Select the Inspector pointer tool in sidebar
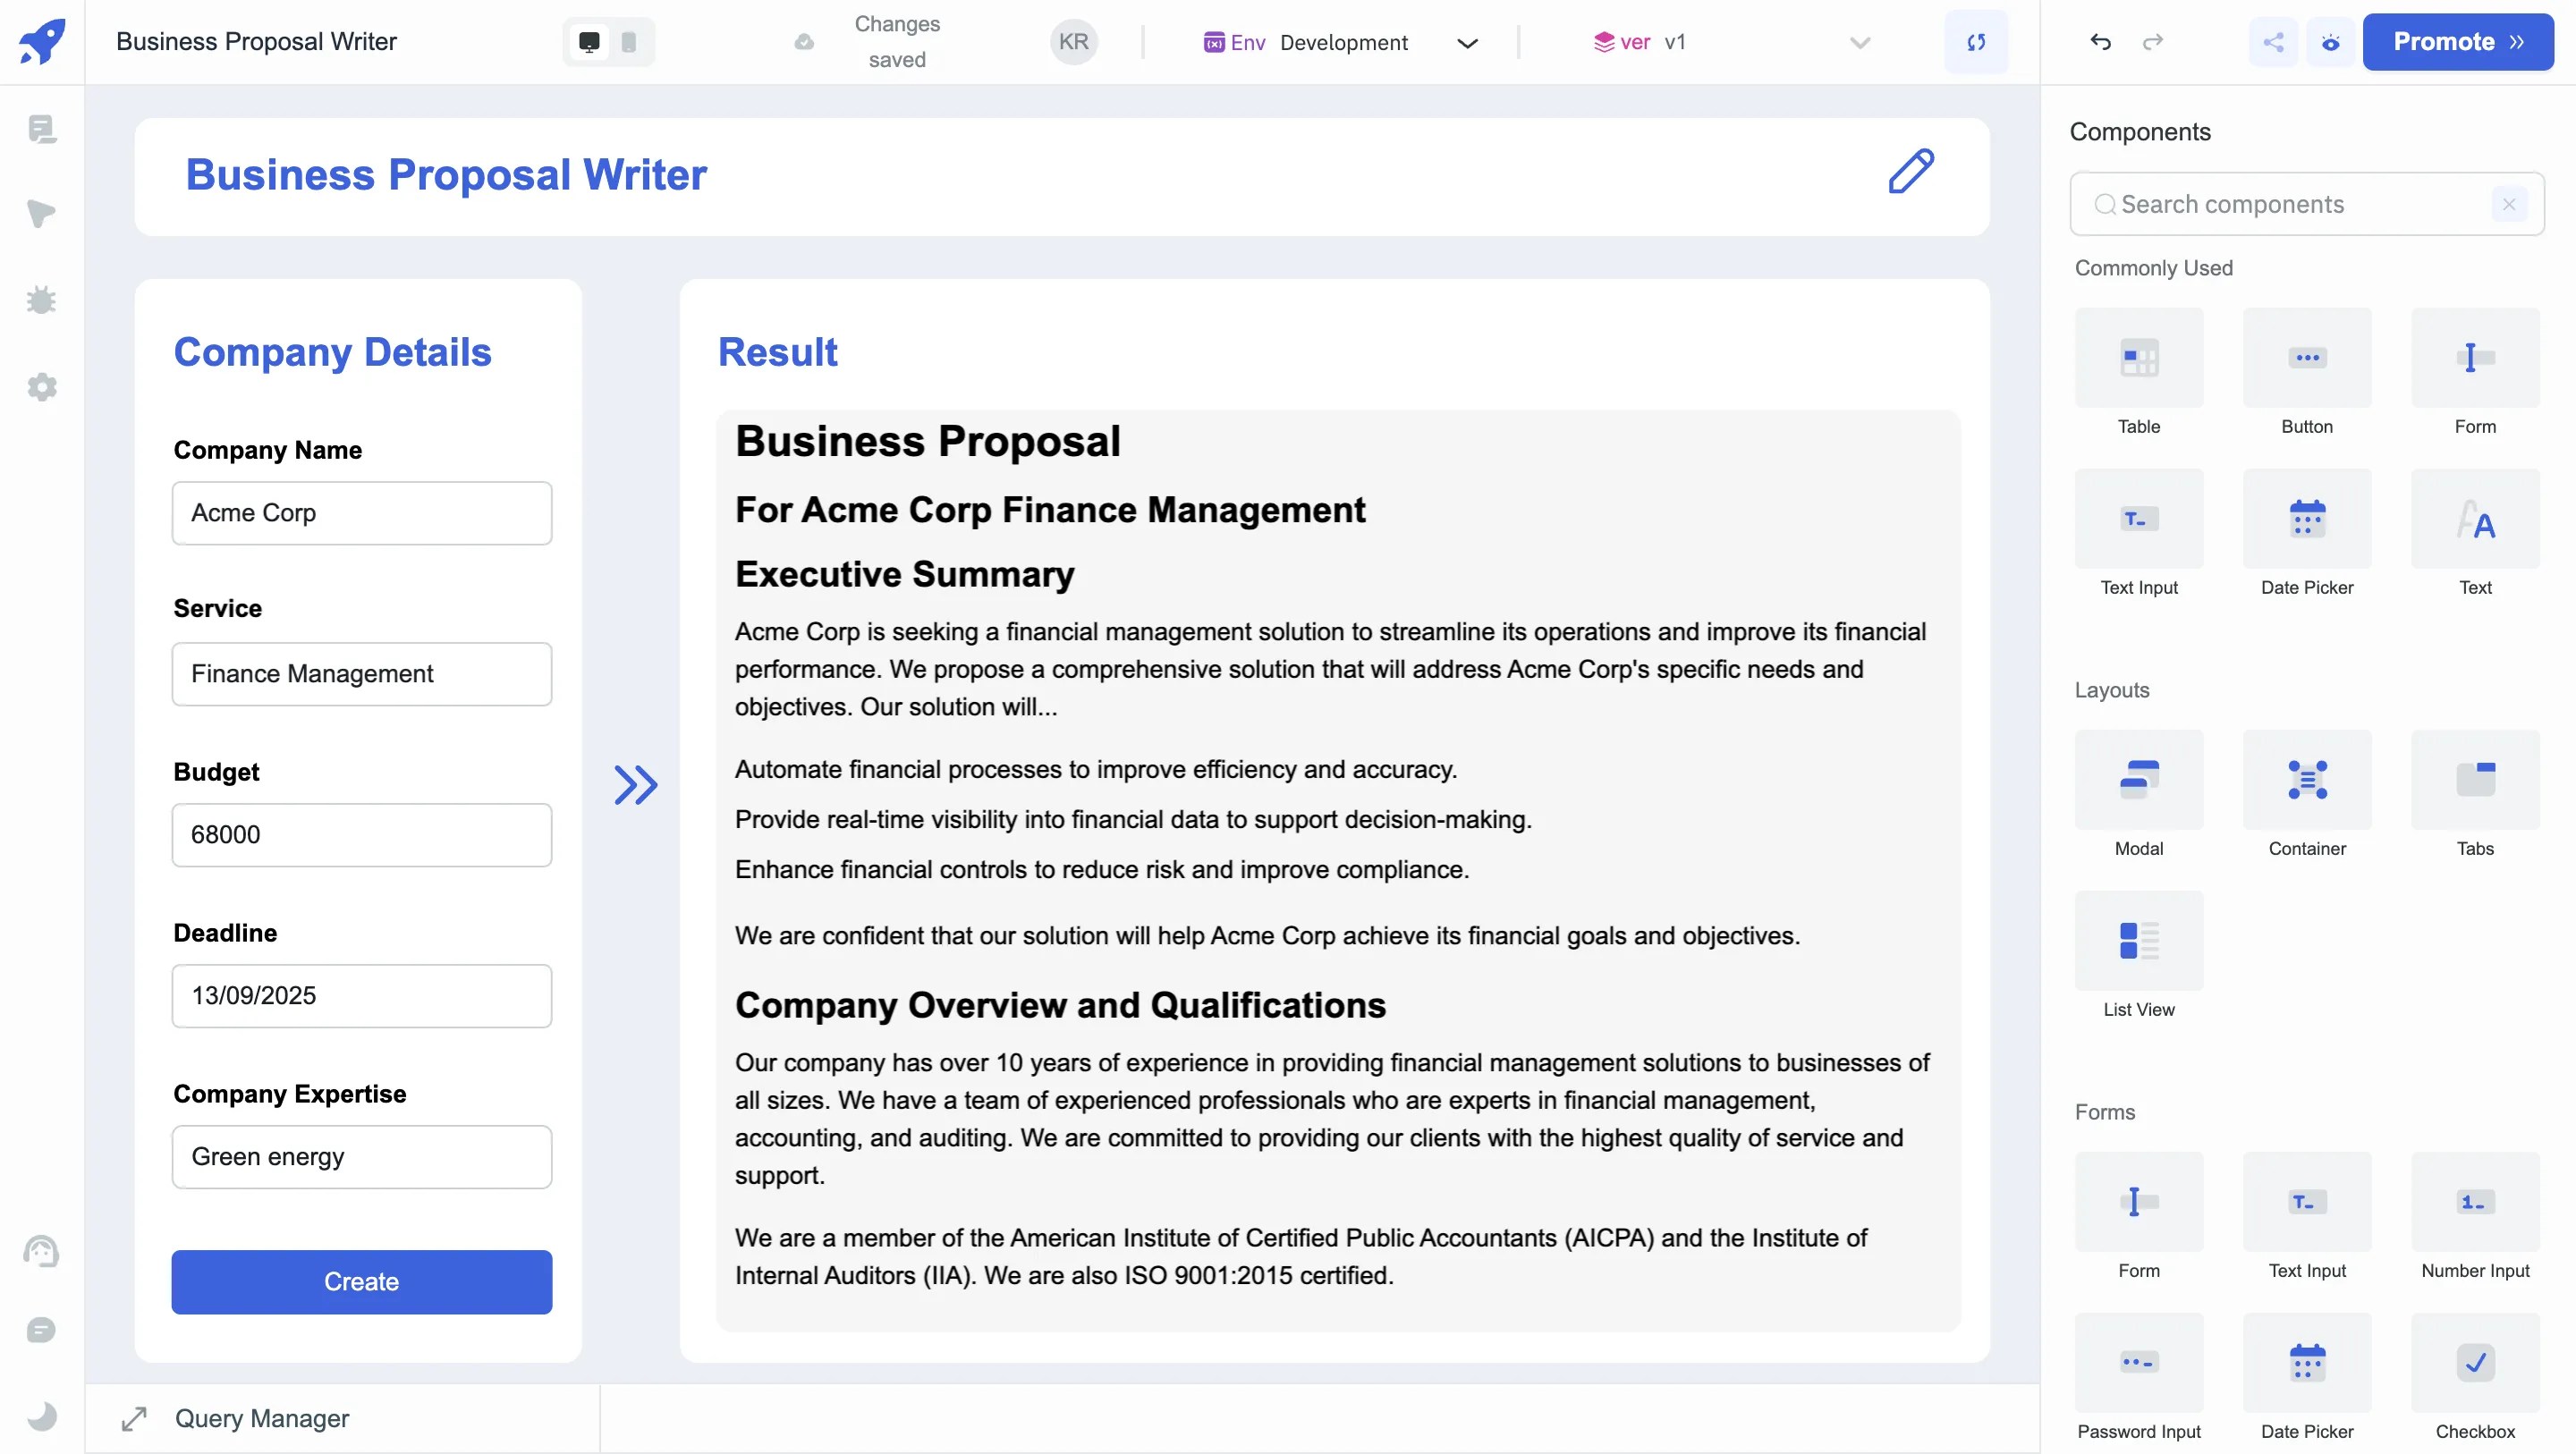 (42, 214)
